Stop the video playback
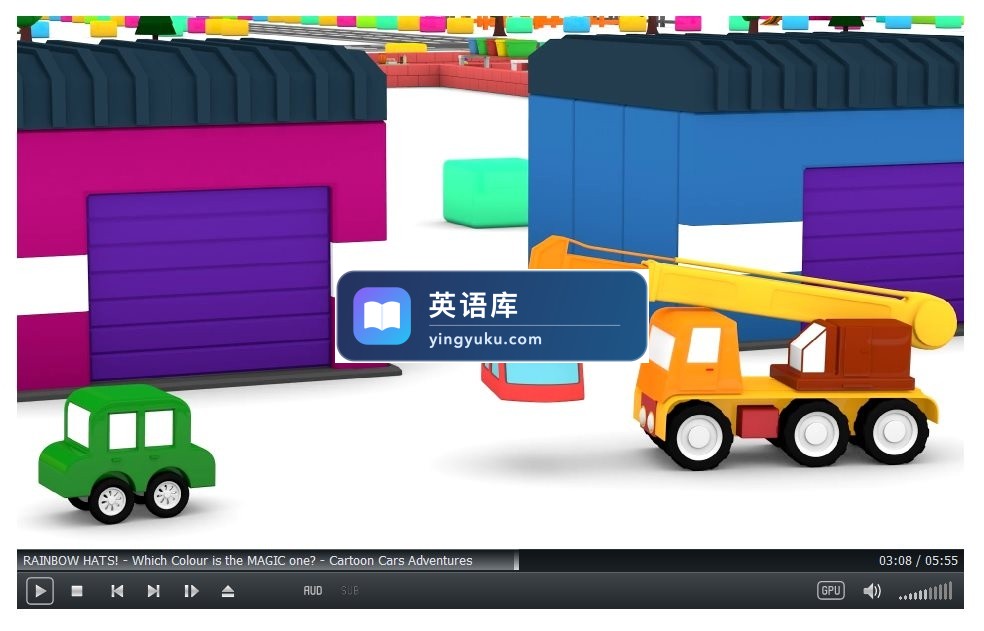The width and height of the screenshot is (984, 631). pyautogui.click(x=77, y=591)
